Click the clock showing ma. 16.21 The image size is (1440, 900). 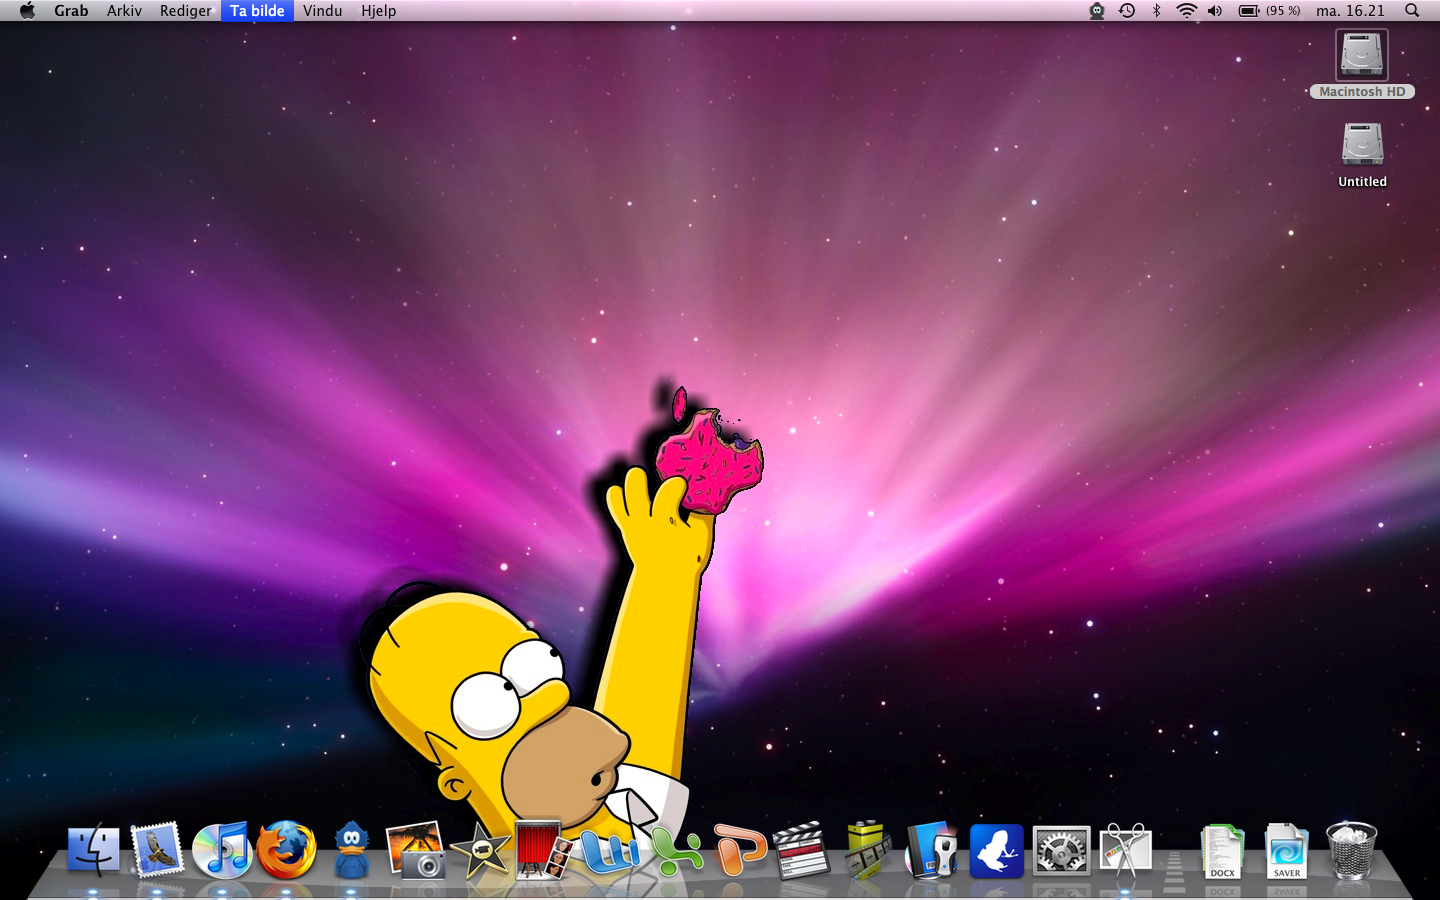tap(1350, 11)
